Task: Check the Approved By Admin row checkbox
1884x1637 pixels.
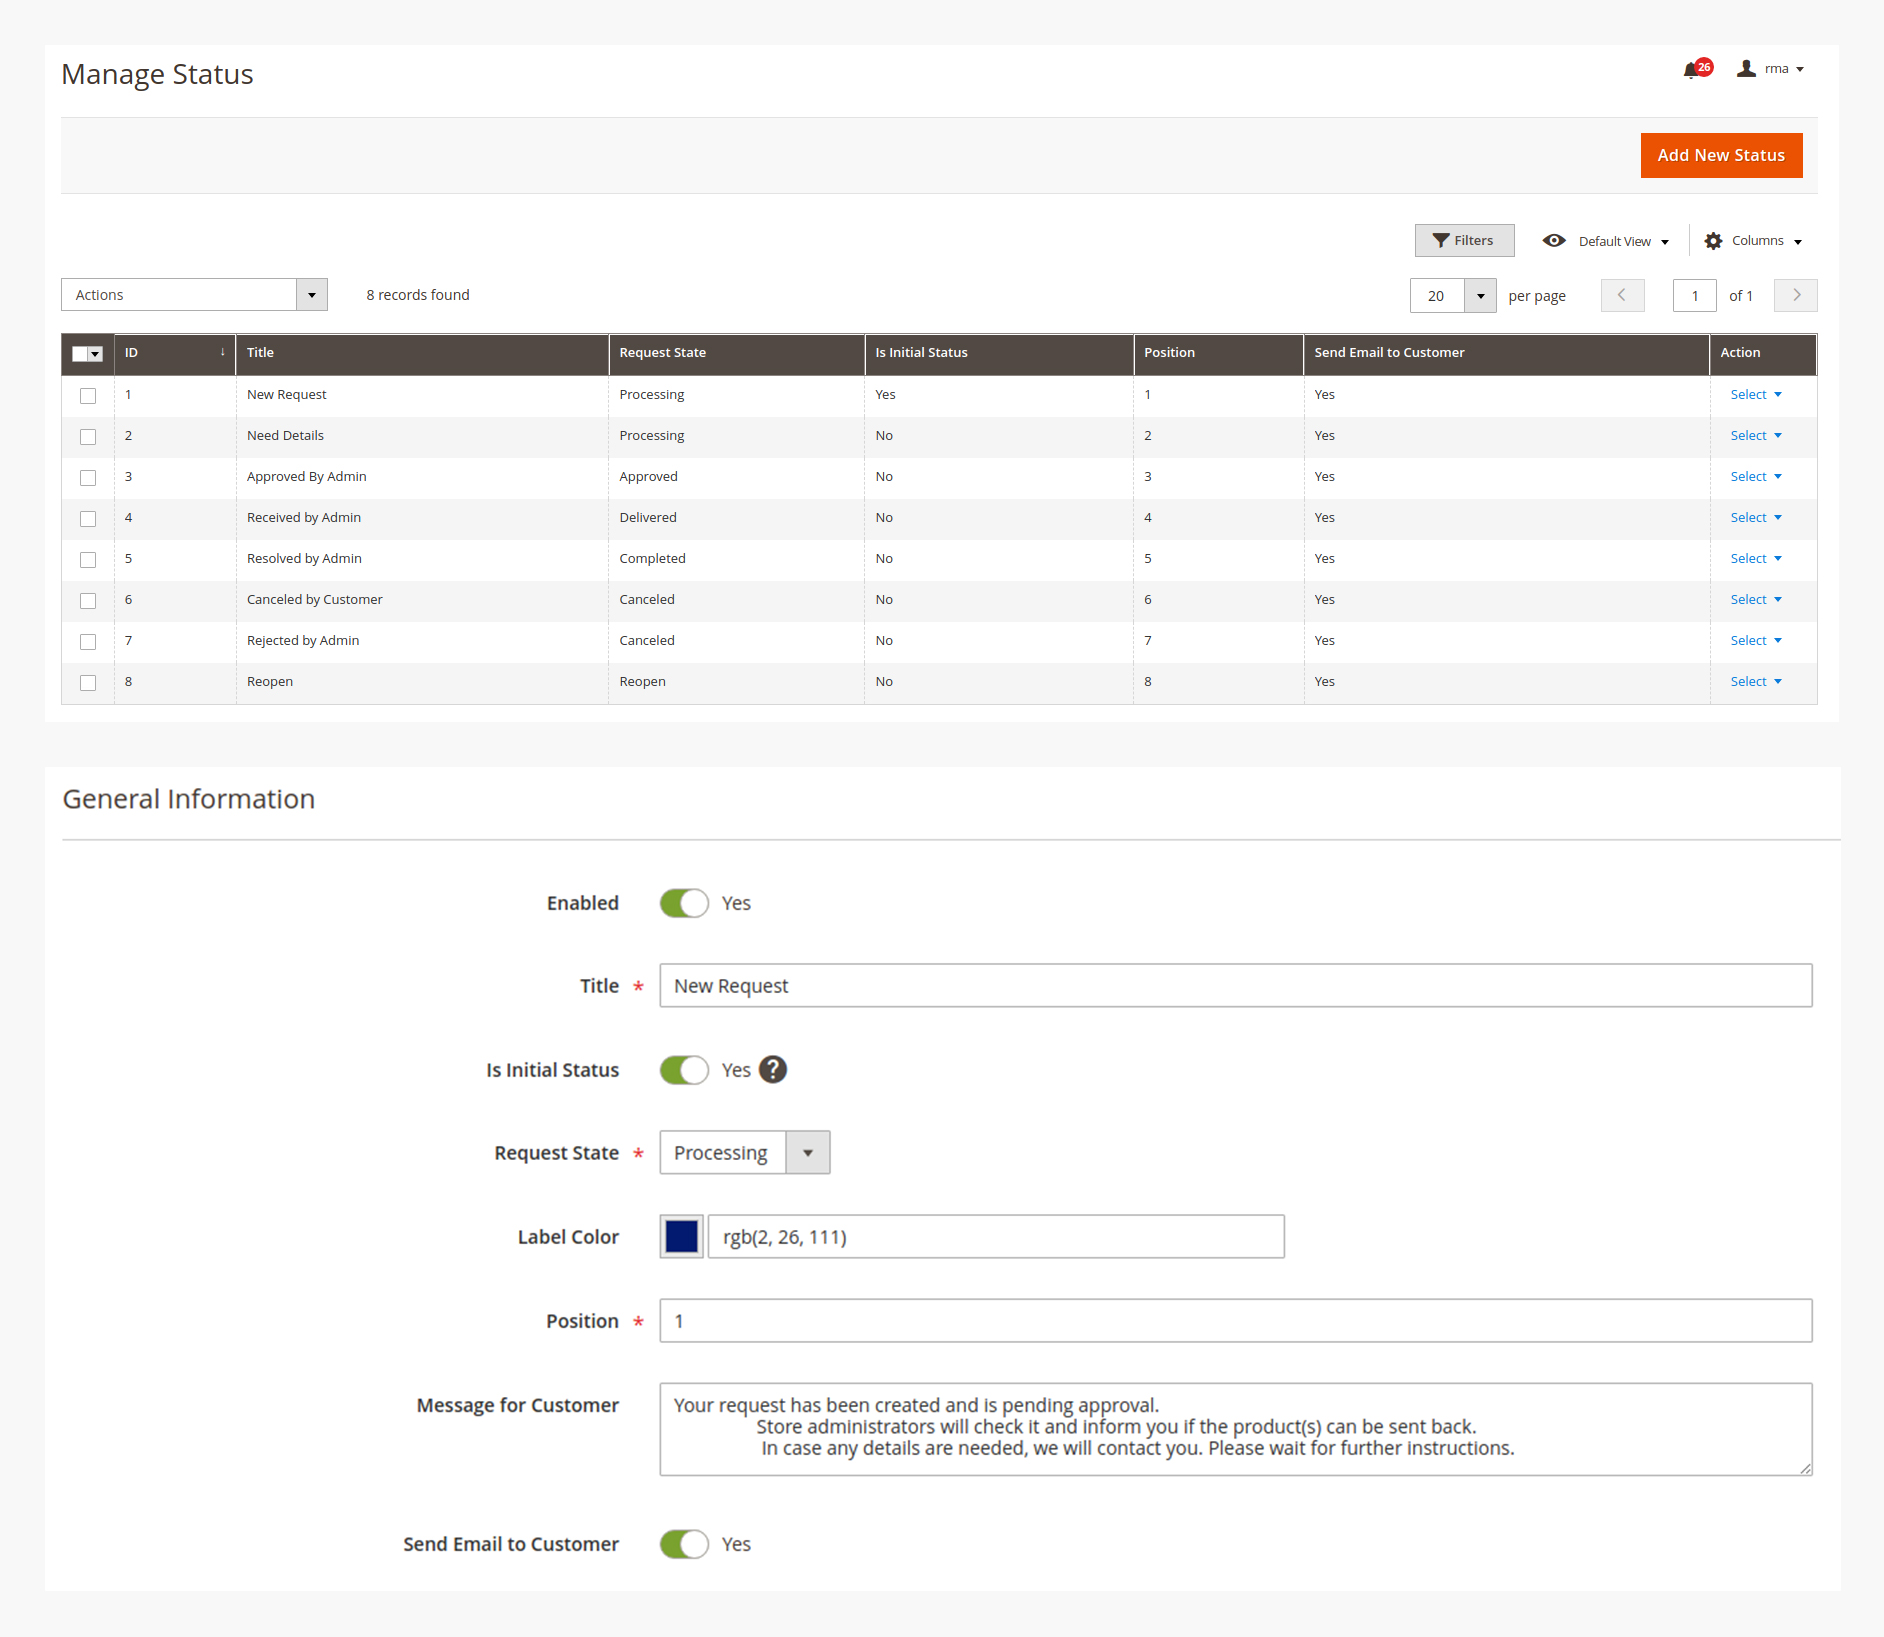Action: [88, 478]
